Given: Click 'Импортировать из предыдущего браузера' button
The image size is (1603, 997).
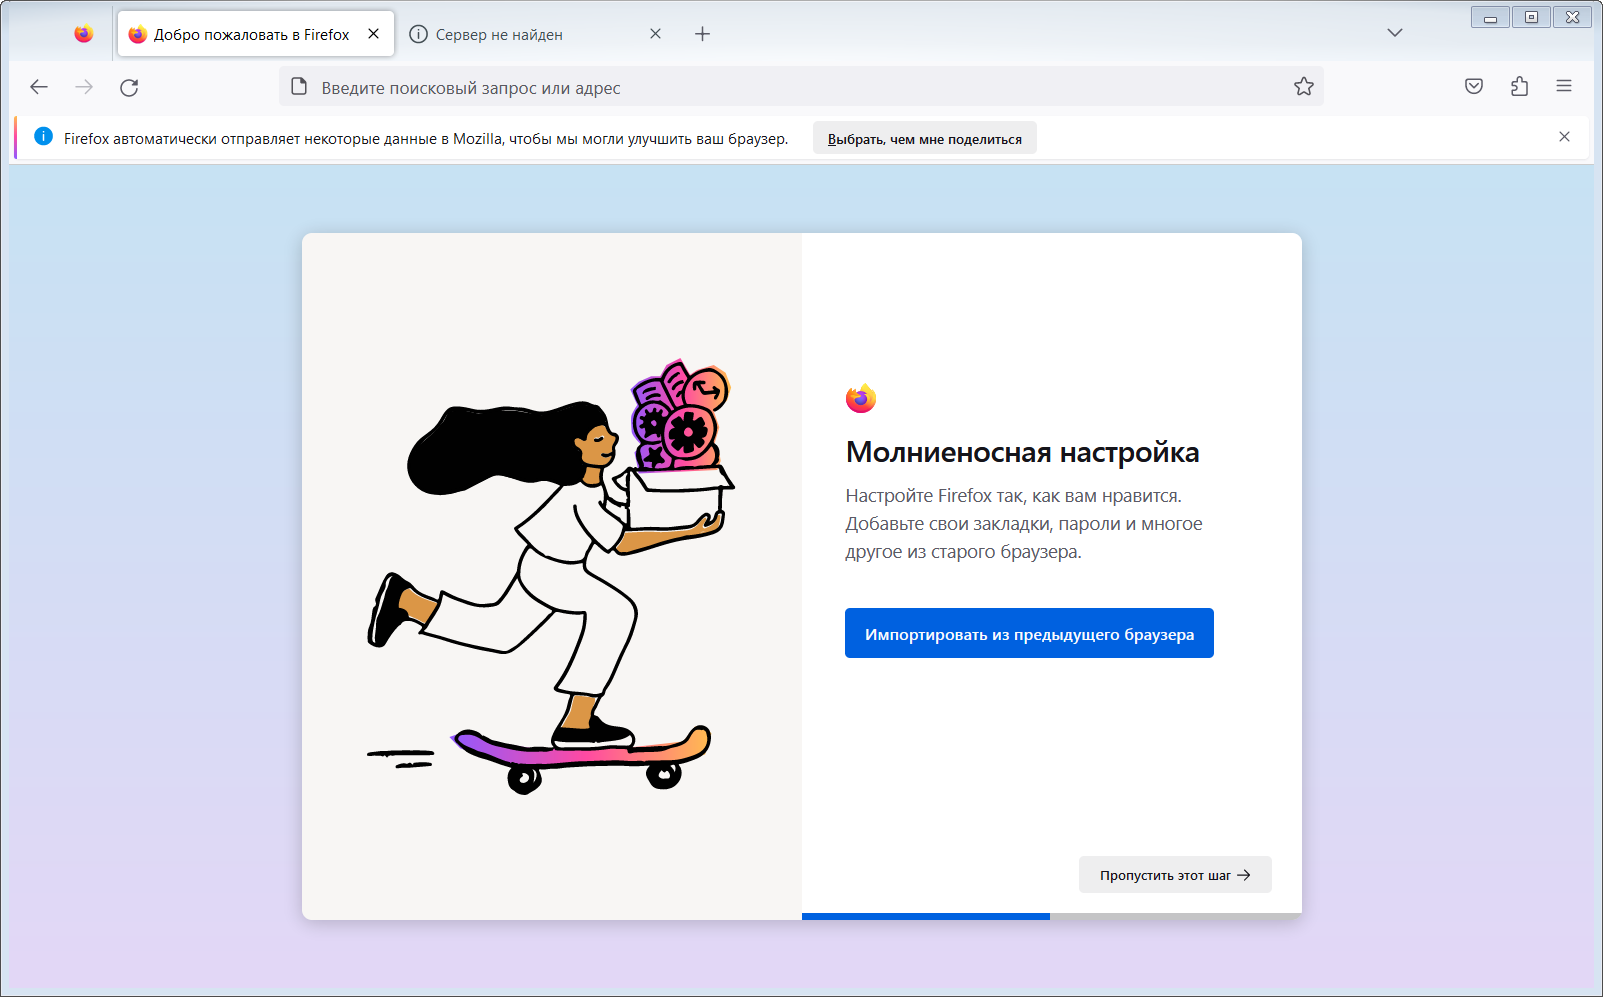Looking at the screenshot, I should pyautogui.click(x=1029, y=634).
